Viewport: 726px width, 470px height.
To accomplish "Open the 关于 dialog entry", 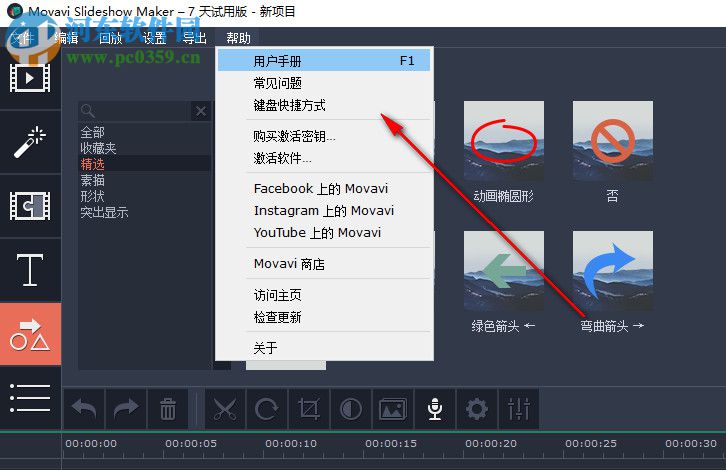I will [324, 348].
